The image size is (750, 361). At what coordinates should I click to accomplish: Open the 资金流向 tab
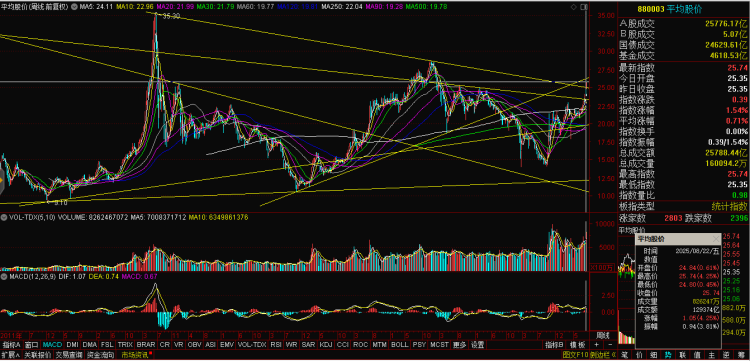tap(101, 355)
